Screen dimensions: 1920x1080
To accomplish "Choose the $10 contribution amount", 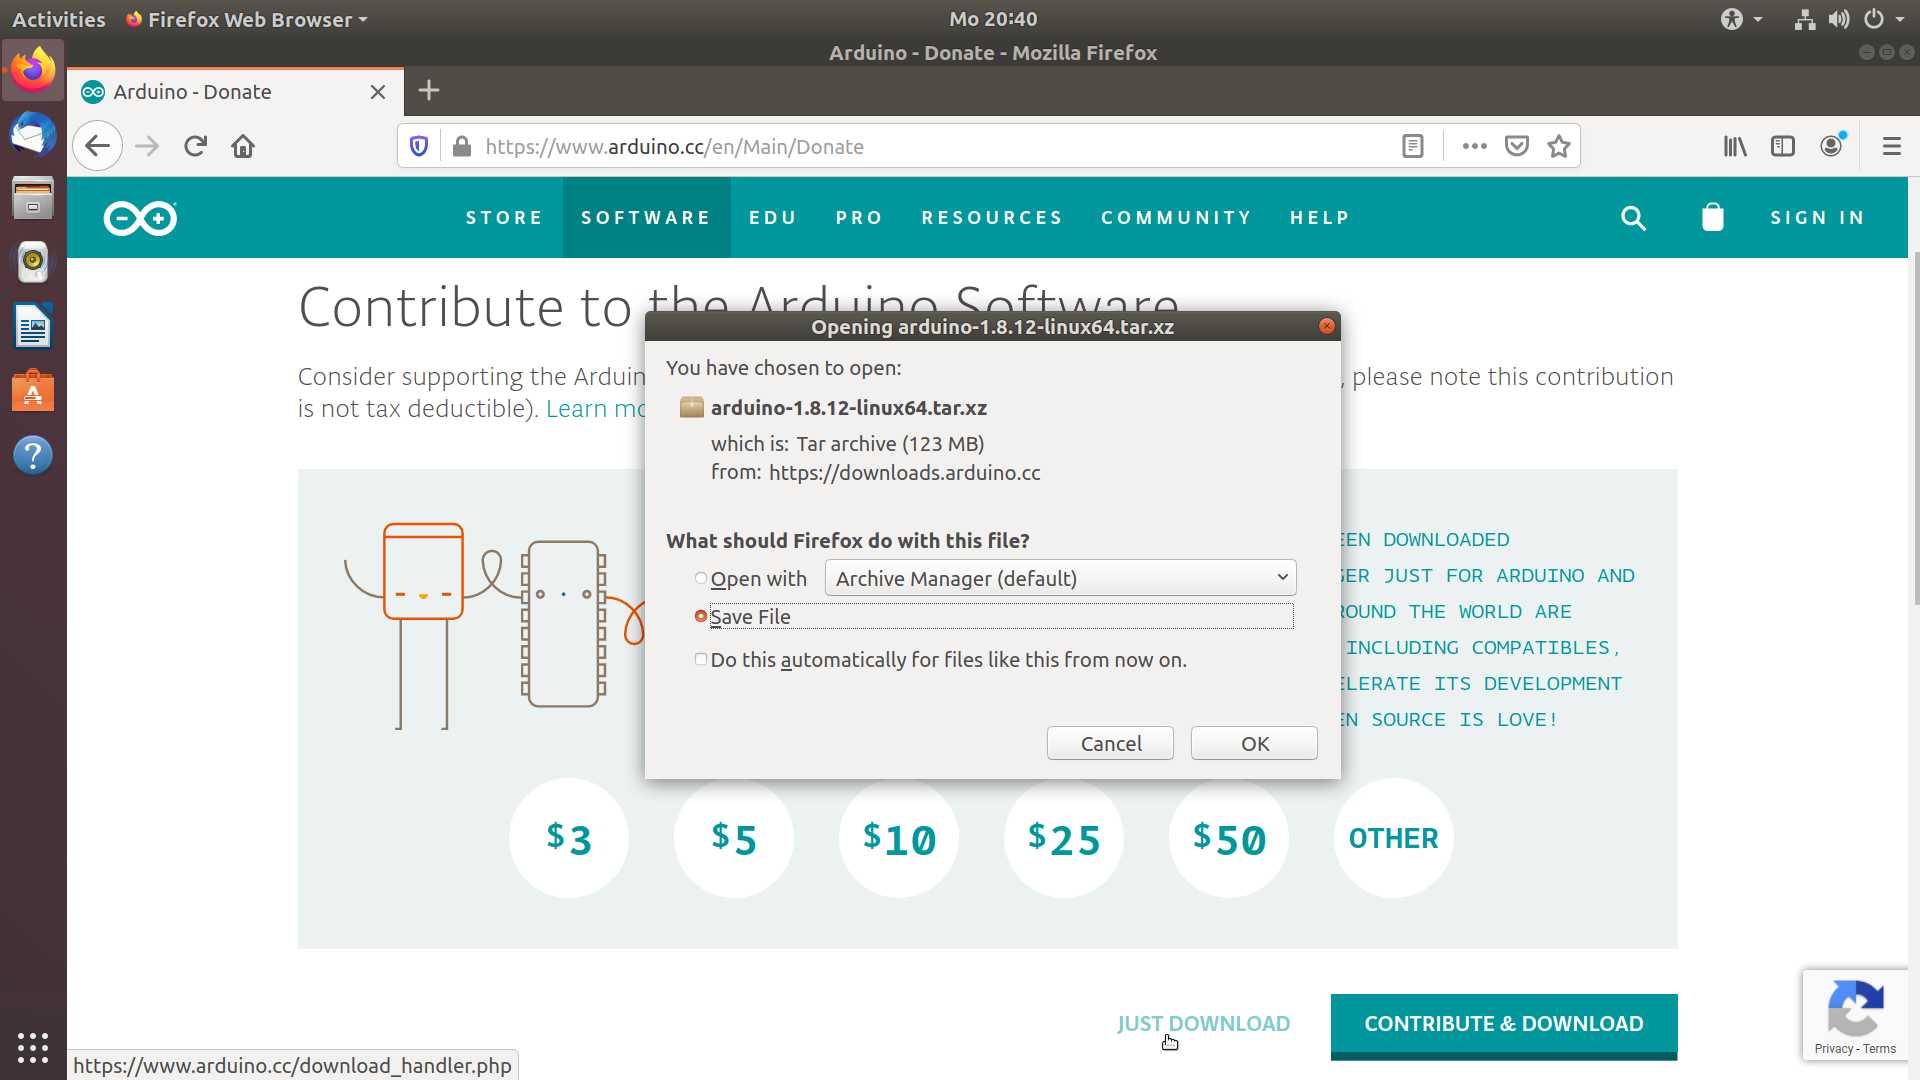I will click(x=899, y=838).
